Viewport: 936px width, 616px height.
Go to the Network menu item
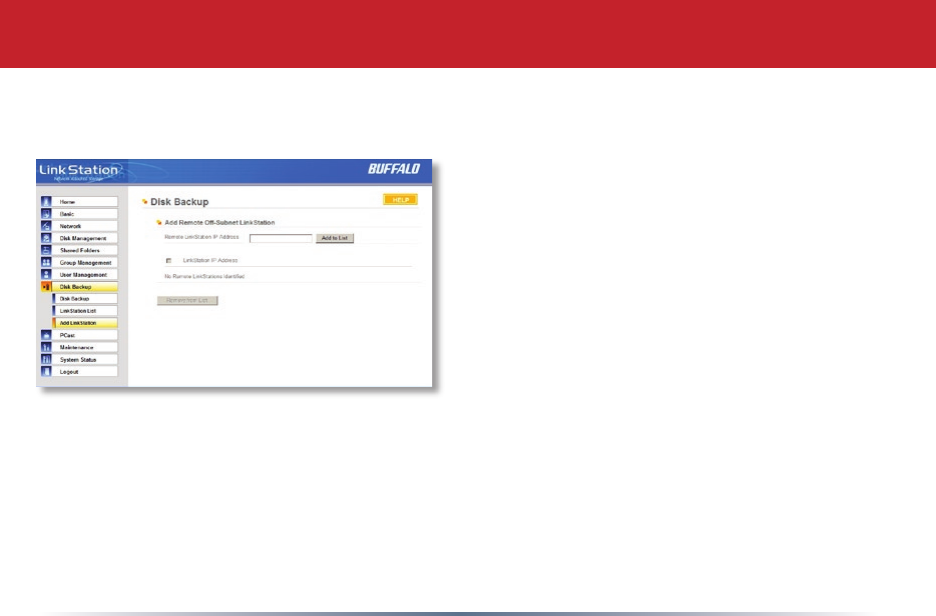(85, 226)
